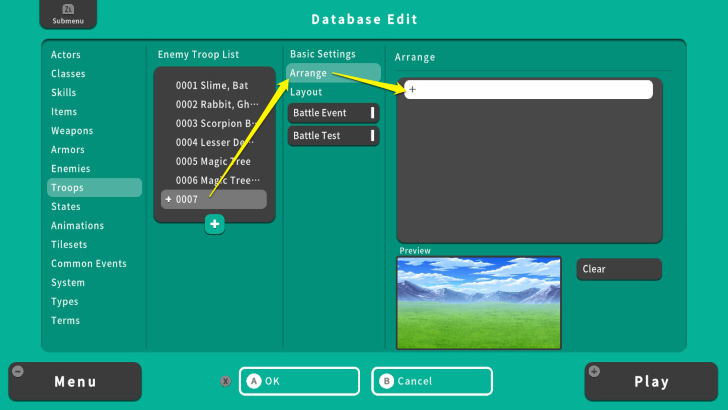Open the Actors database category
Viewport: 728px width, 410px height.
pos(66,55)
